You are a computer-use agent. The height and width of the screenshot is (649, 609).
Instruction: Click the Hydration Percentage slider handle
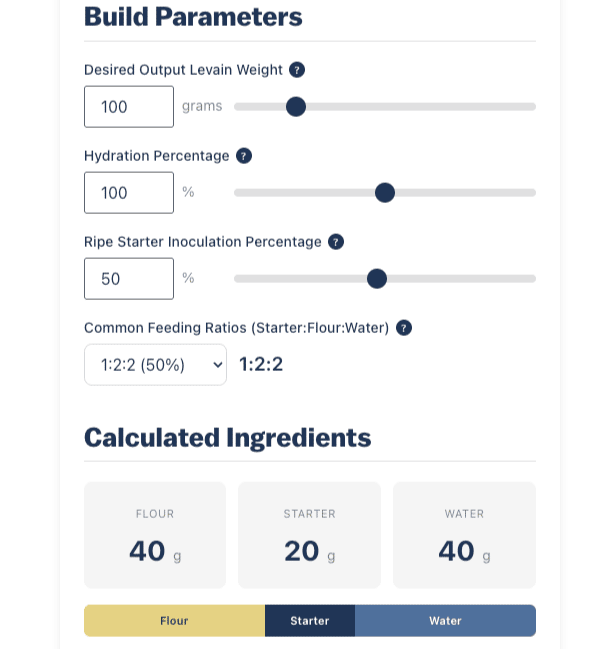tap(385, 193)
